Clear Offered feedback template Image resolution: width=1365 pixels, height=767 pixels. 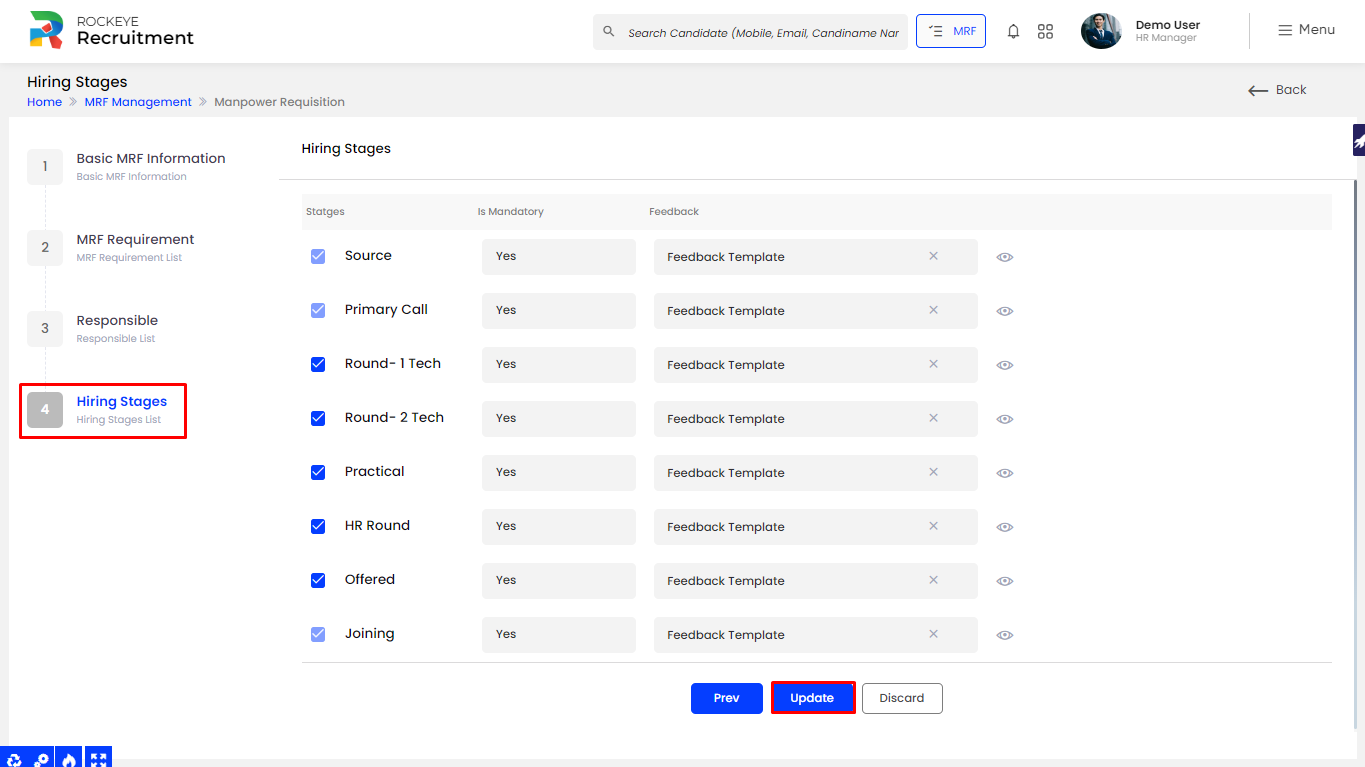tap(933, 580)
